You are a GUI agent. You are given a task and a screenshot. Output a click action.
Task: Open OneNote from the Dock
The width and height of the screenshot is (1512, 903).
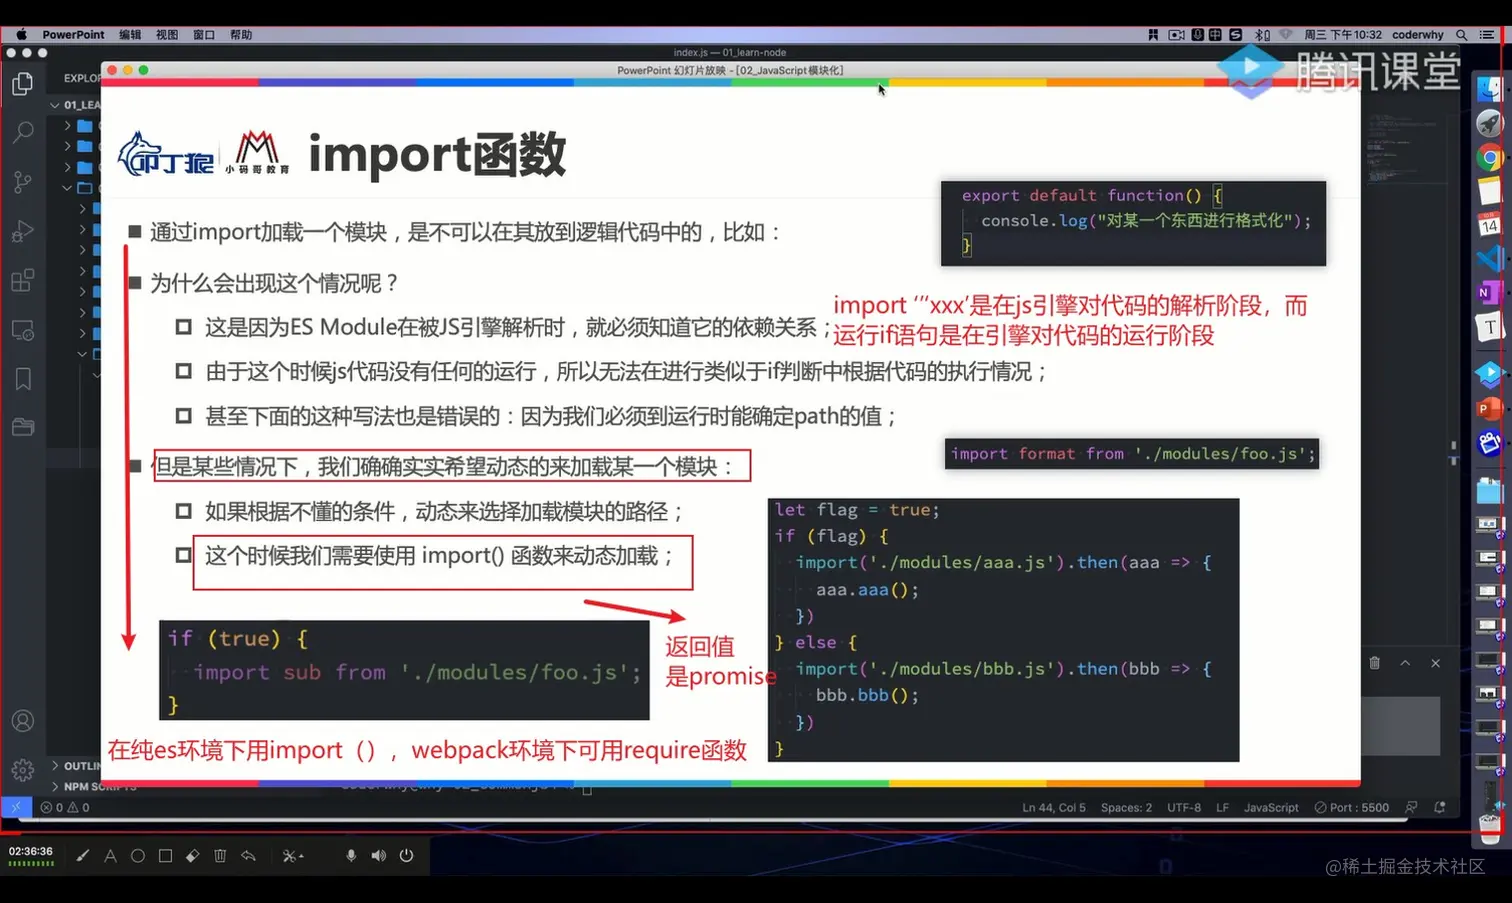click(1490, 293)
